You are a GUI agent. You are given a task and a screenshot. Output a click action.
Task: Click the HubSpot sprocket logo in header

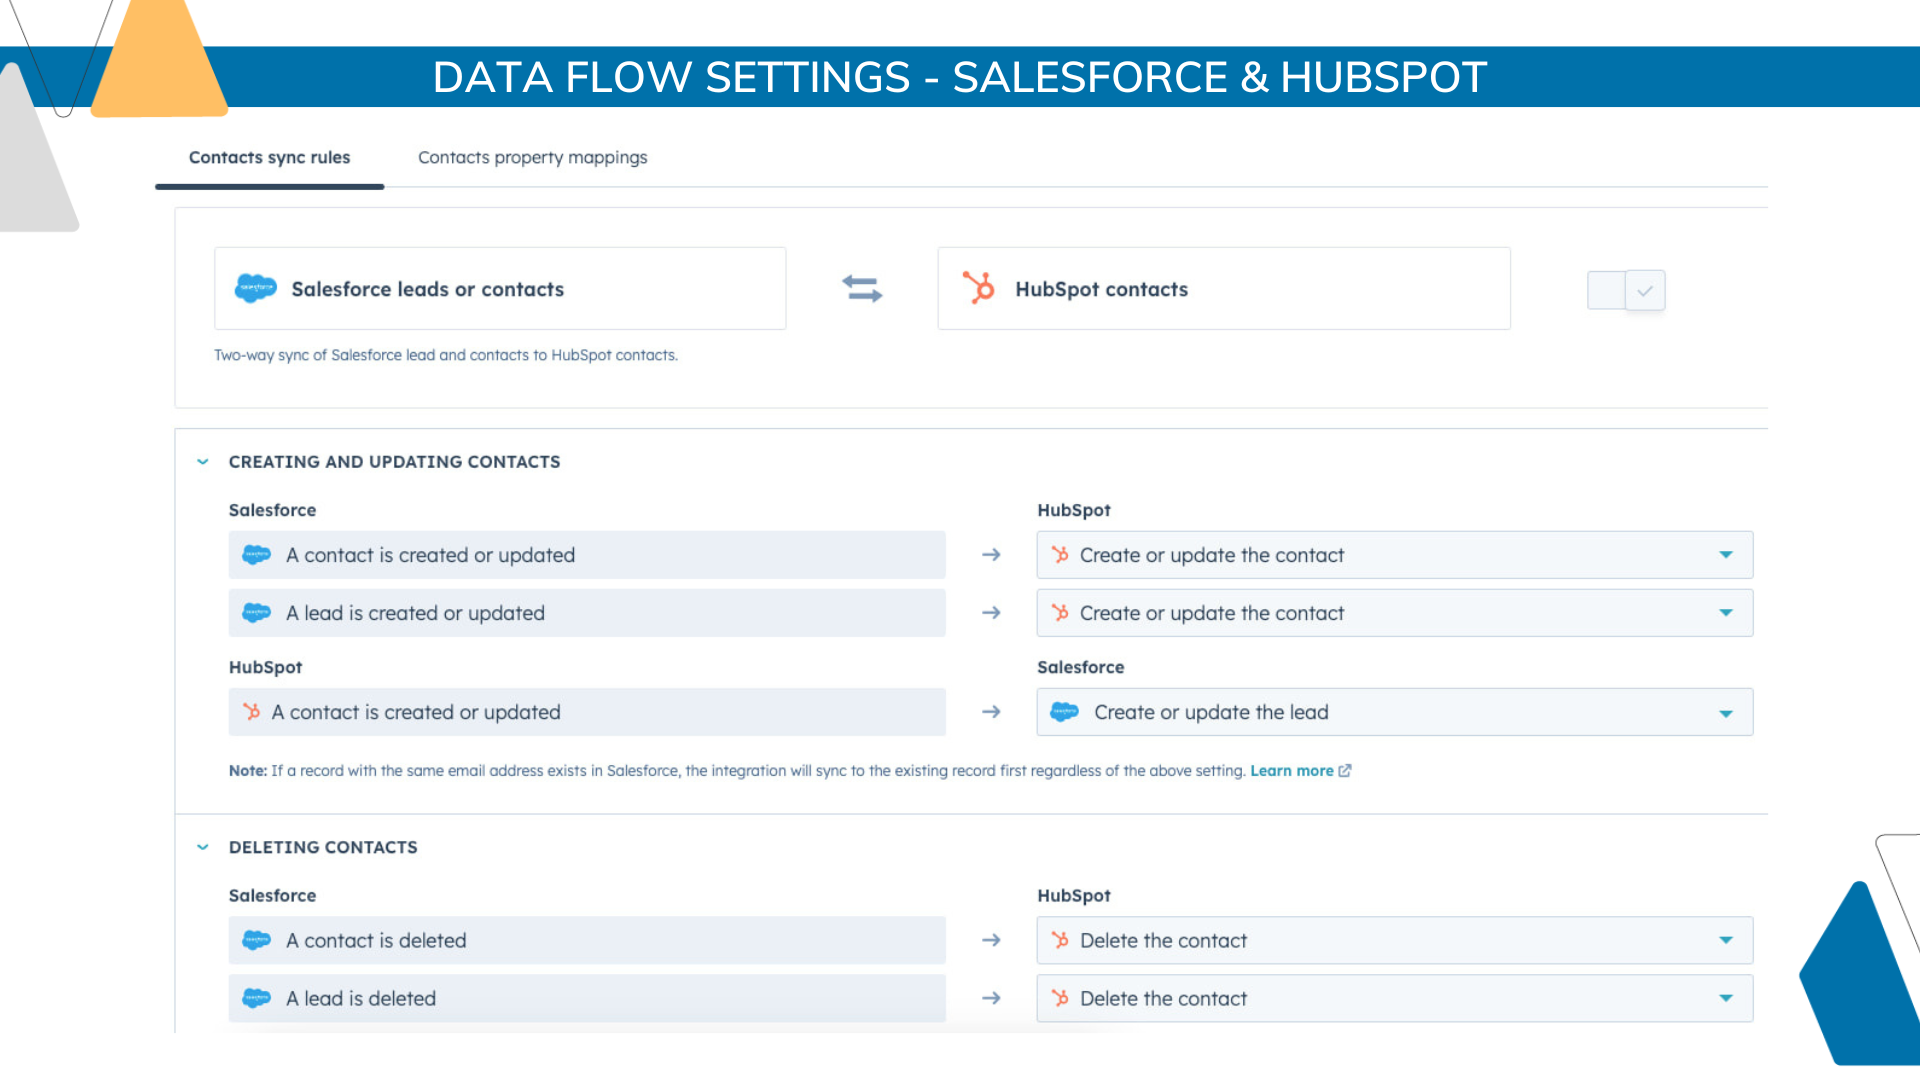click(x=979, y=288)
